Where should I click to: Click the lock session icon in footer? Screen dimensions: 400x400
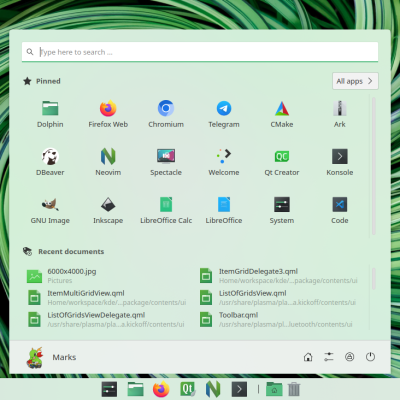point(350,357)
